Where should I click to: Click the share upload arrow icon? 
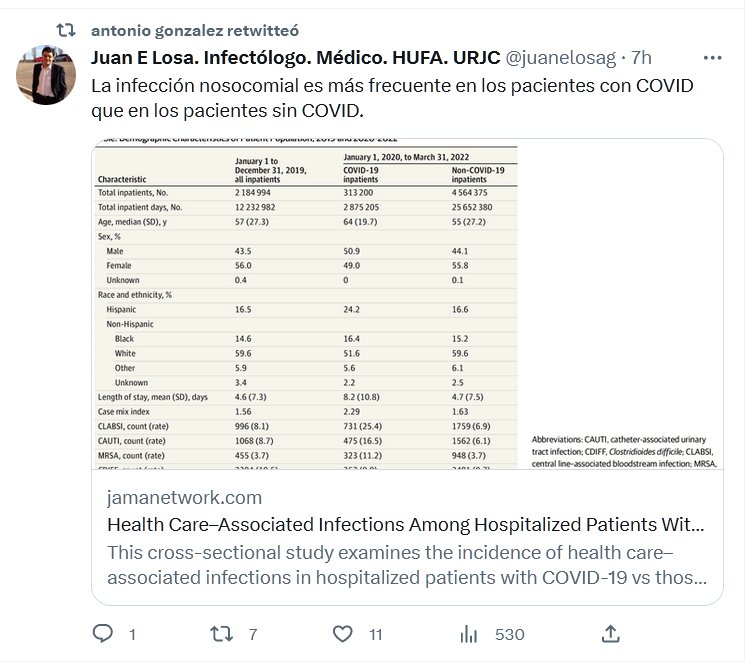point(611,633)
